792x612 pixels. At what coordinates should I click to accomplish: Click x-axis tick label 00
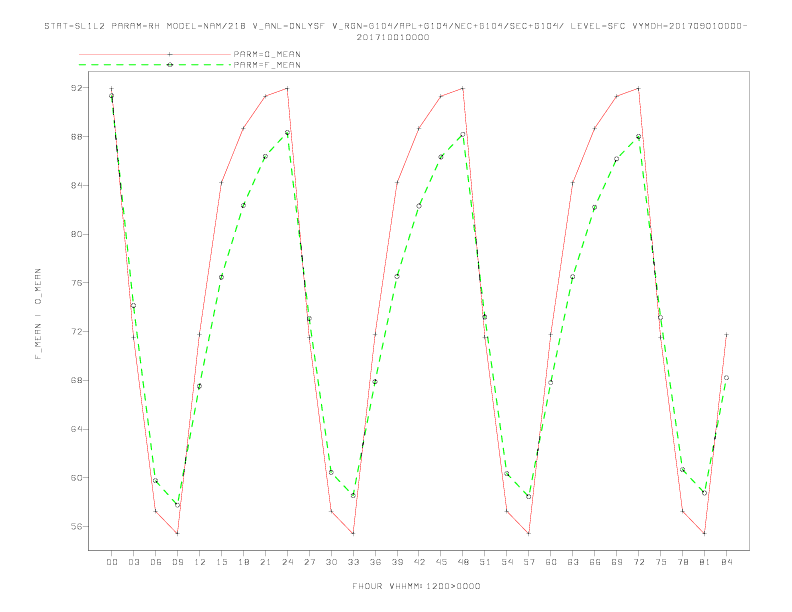[112, 562]
